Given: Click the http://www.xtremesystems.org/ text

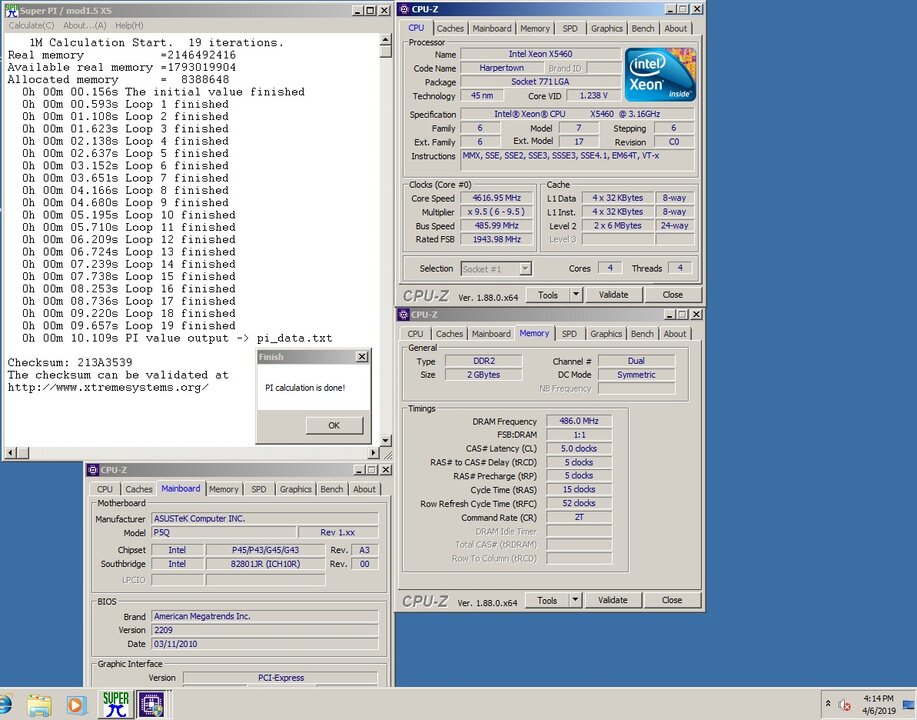Looking at the screenshot, I should click(x=108, y=387).
